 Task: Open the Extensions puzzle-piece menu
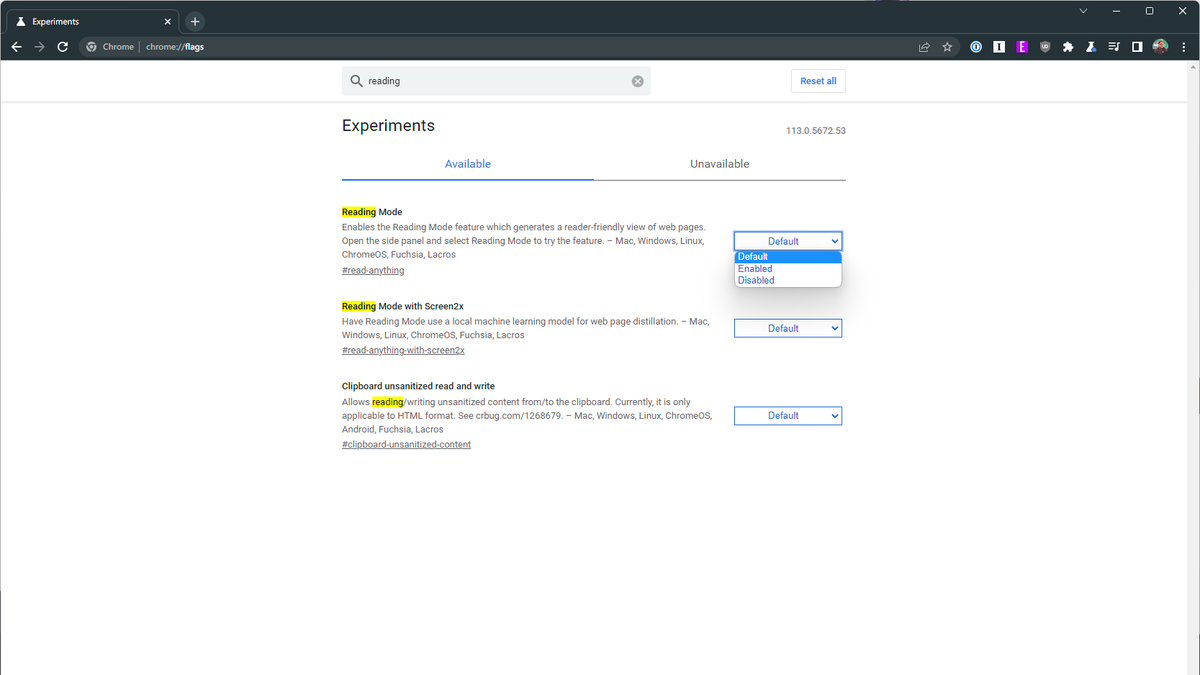[x=1068, y=46]
